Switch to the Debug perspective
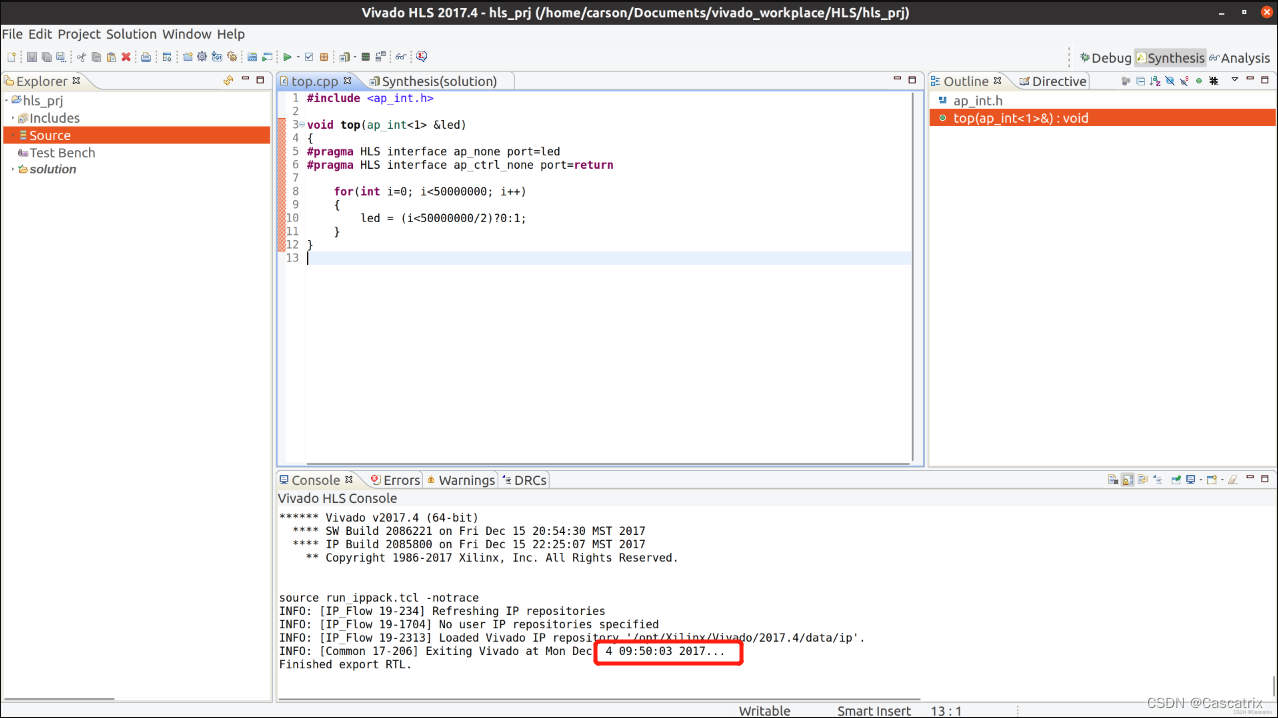Screen dimensions: 1278x718 pyautogui.click(x=1105, y=58)
